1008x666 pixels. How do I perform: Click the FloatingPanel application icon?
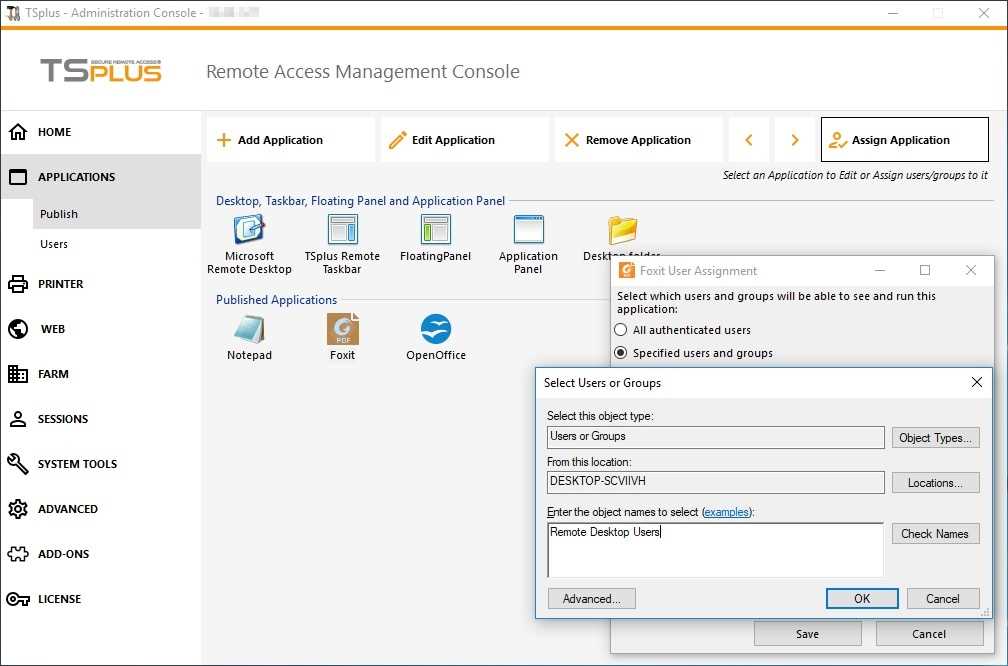click(x=435, y=231)
